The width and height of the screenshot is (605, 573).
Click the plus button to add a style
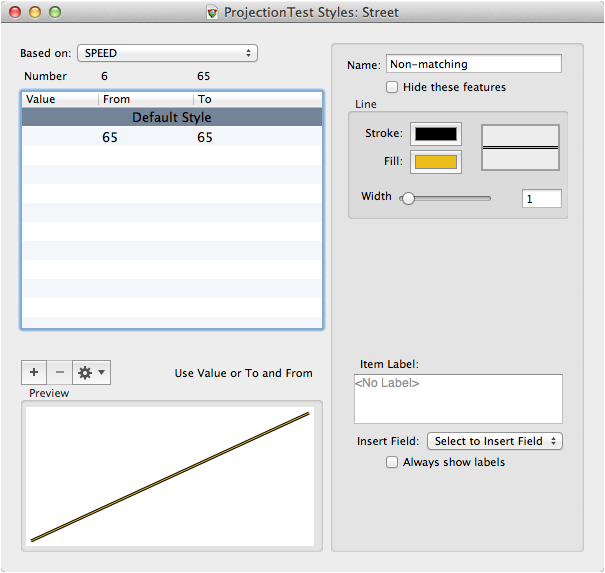click(34, 372)
